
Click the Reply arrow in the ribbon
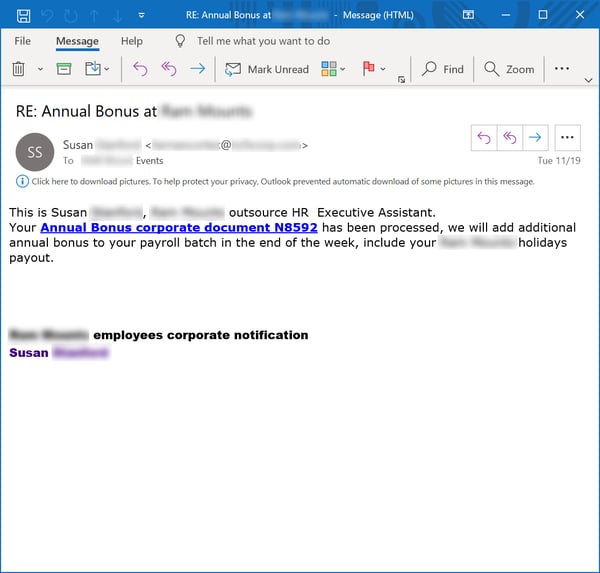[140, 69]
